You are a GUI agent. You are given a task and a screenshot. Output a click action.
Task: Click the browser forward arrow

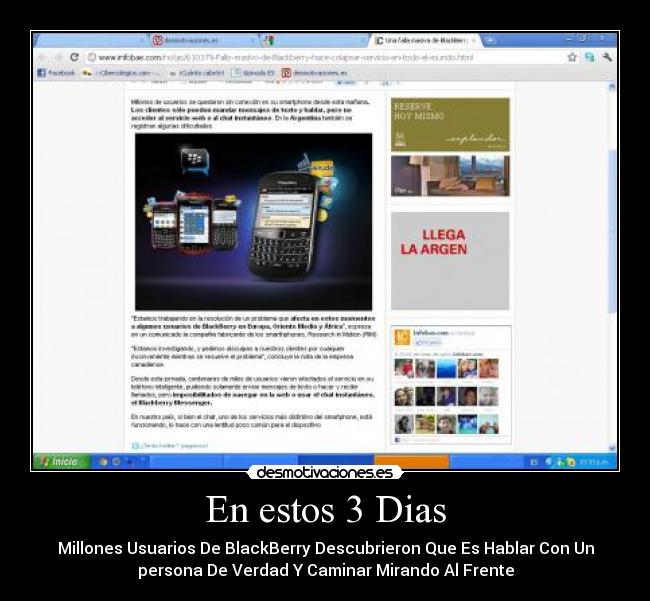(x=58, y=57)
